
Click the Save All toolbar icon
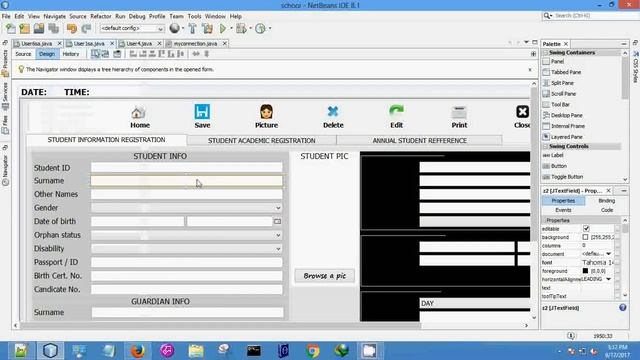(x=53, y=29)
